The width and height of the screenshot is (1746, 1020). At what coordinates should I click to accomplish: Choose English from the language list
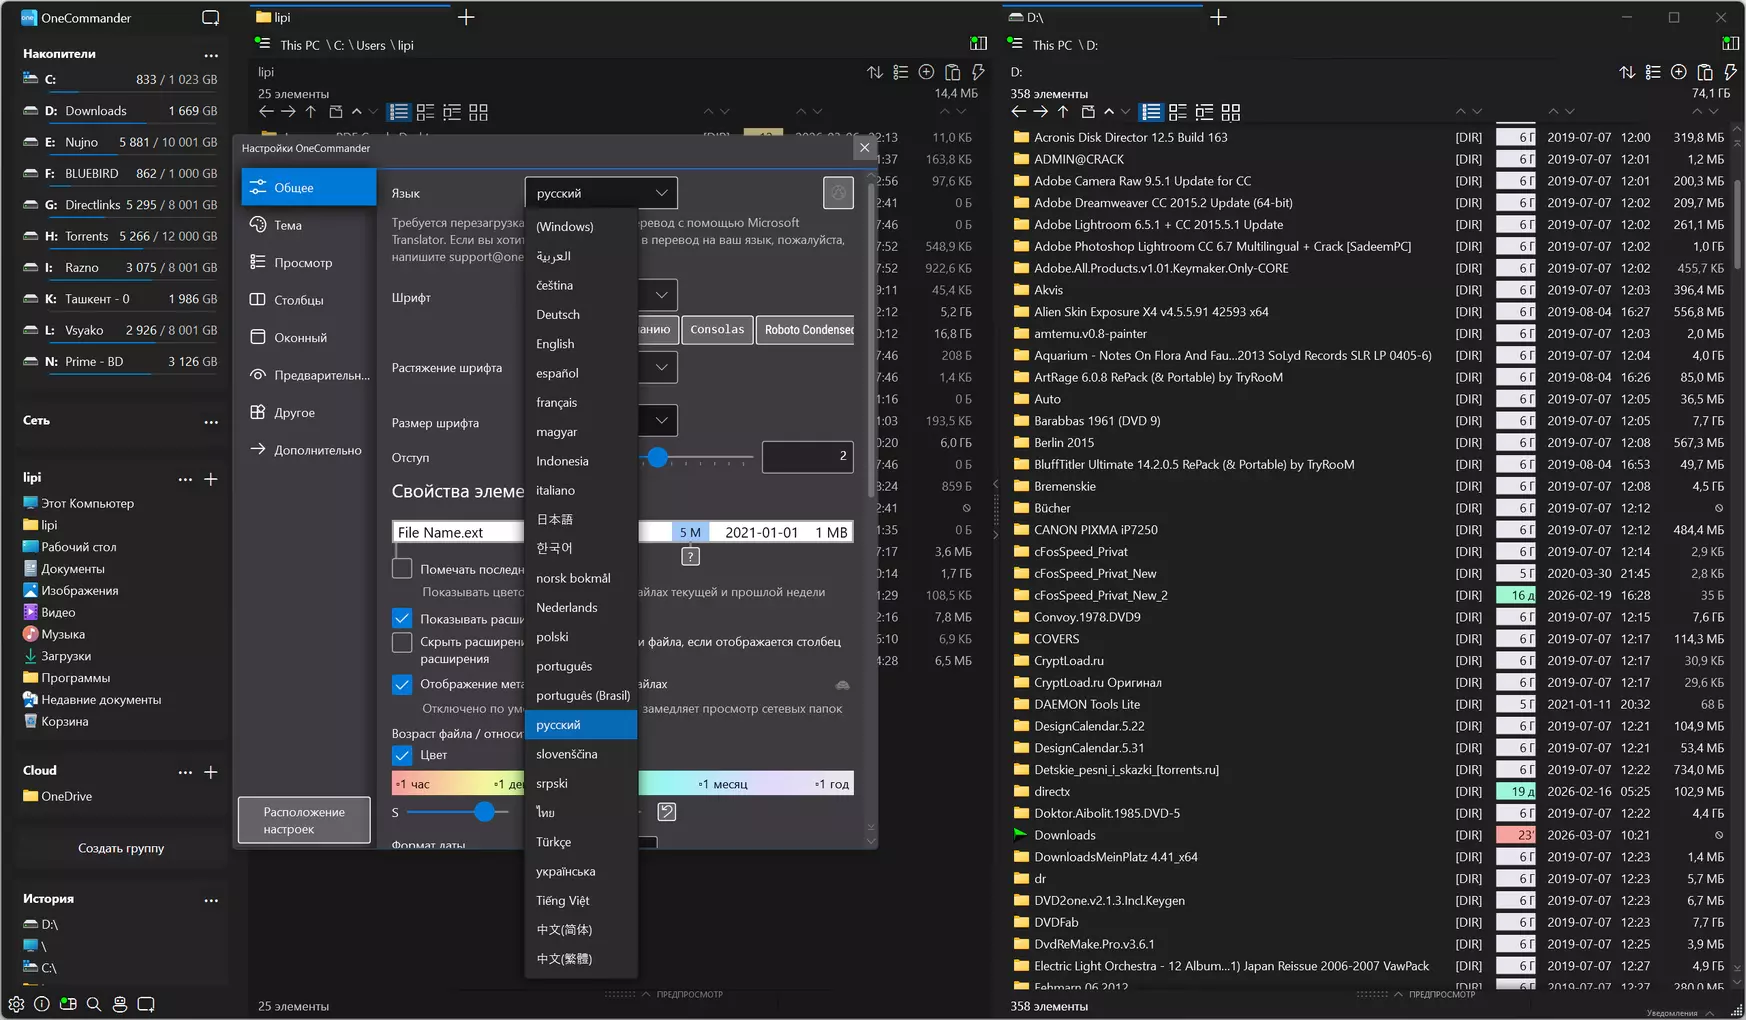tap(555, 344)
